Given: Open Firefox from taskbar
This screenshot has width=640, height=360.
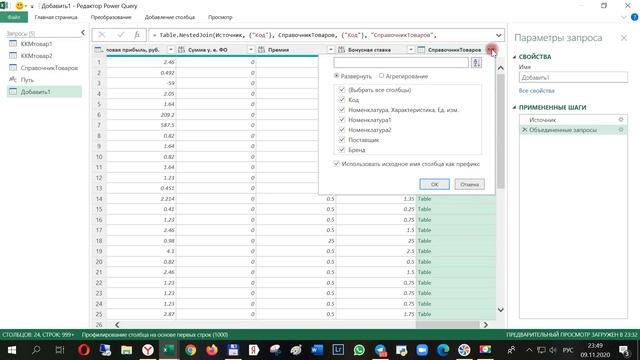Looking at the screenshot, I should 211,350.
